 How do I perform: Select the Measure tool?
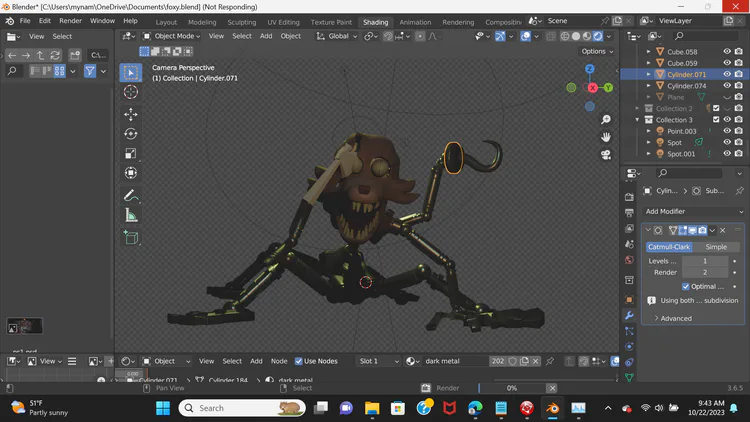coord(131,215)
